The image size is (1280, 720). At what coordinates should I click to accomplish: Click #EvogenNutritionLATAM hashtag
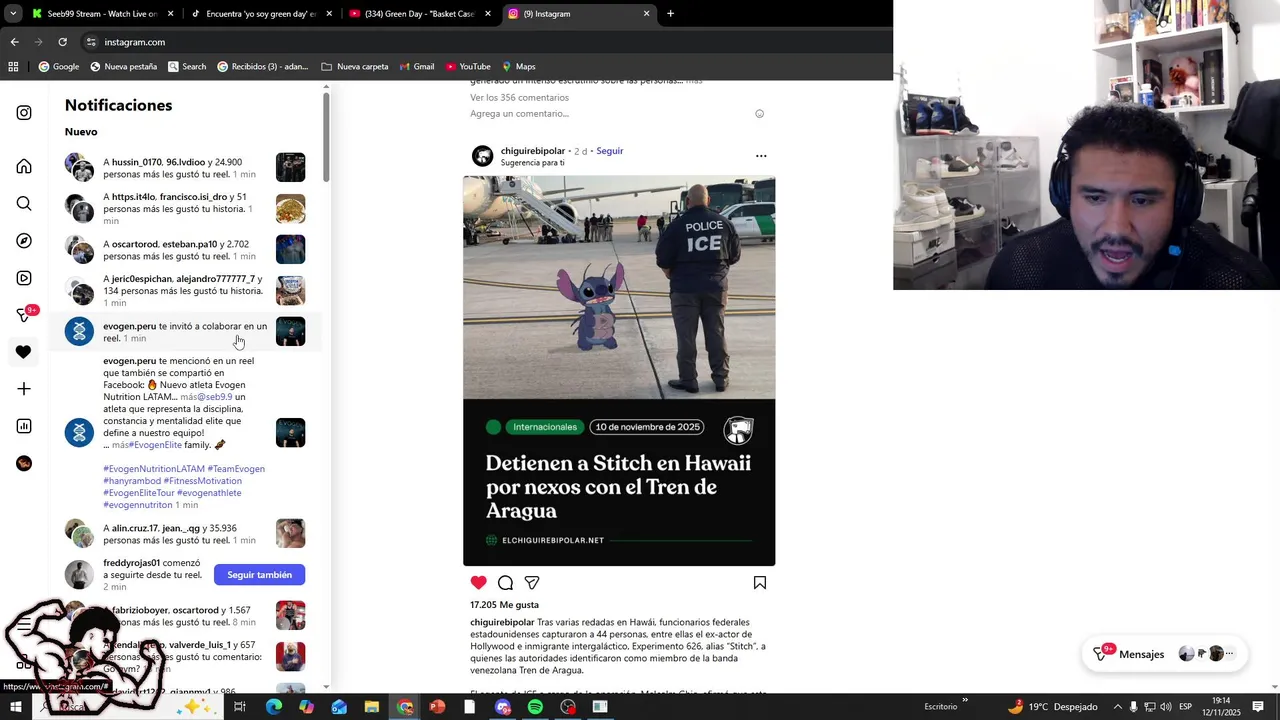click(x=154, y=469)
